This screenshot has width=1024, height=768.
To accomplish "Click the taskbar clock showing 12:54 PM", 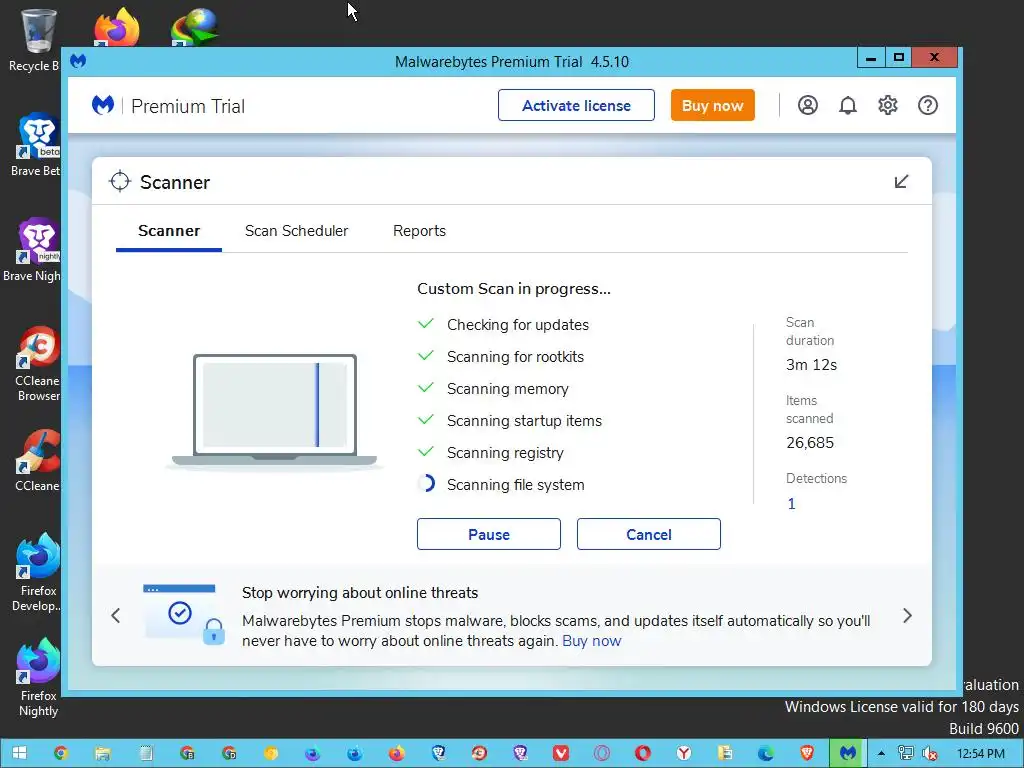I will (x=980, y=754).
